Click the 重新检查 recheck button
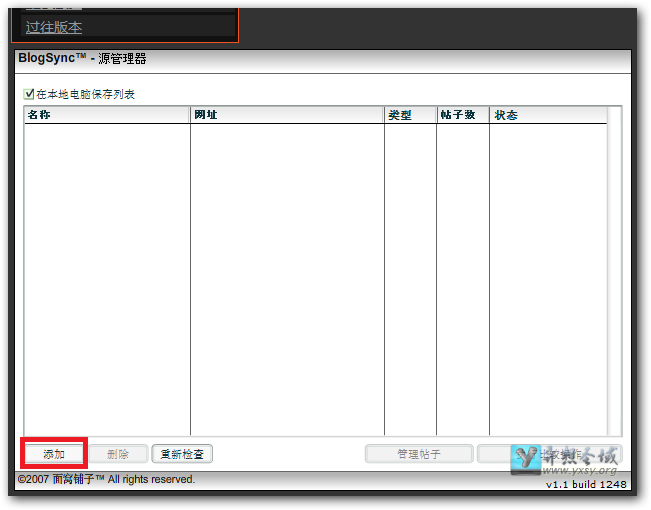651x510 pixels. [x=182, y=454]
